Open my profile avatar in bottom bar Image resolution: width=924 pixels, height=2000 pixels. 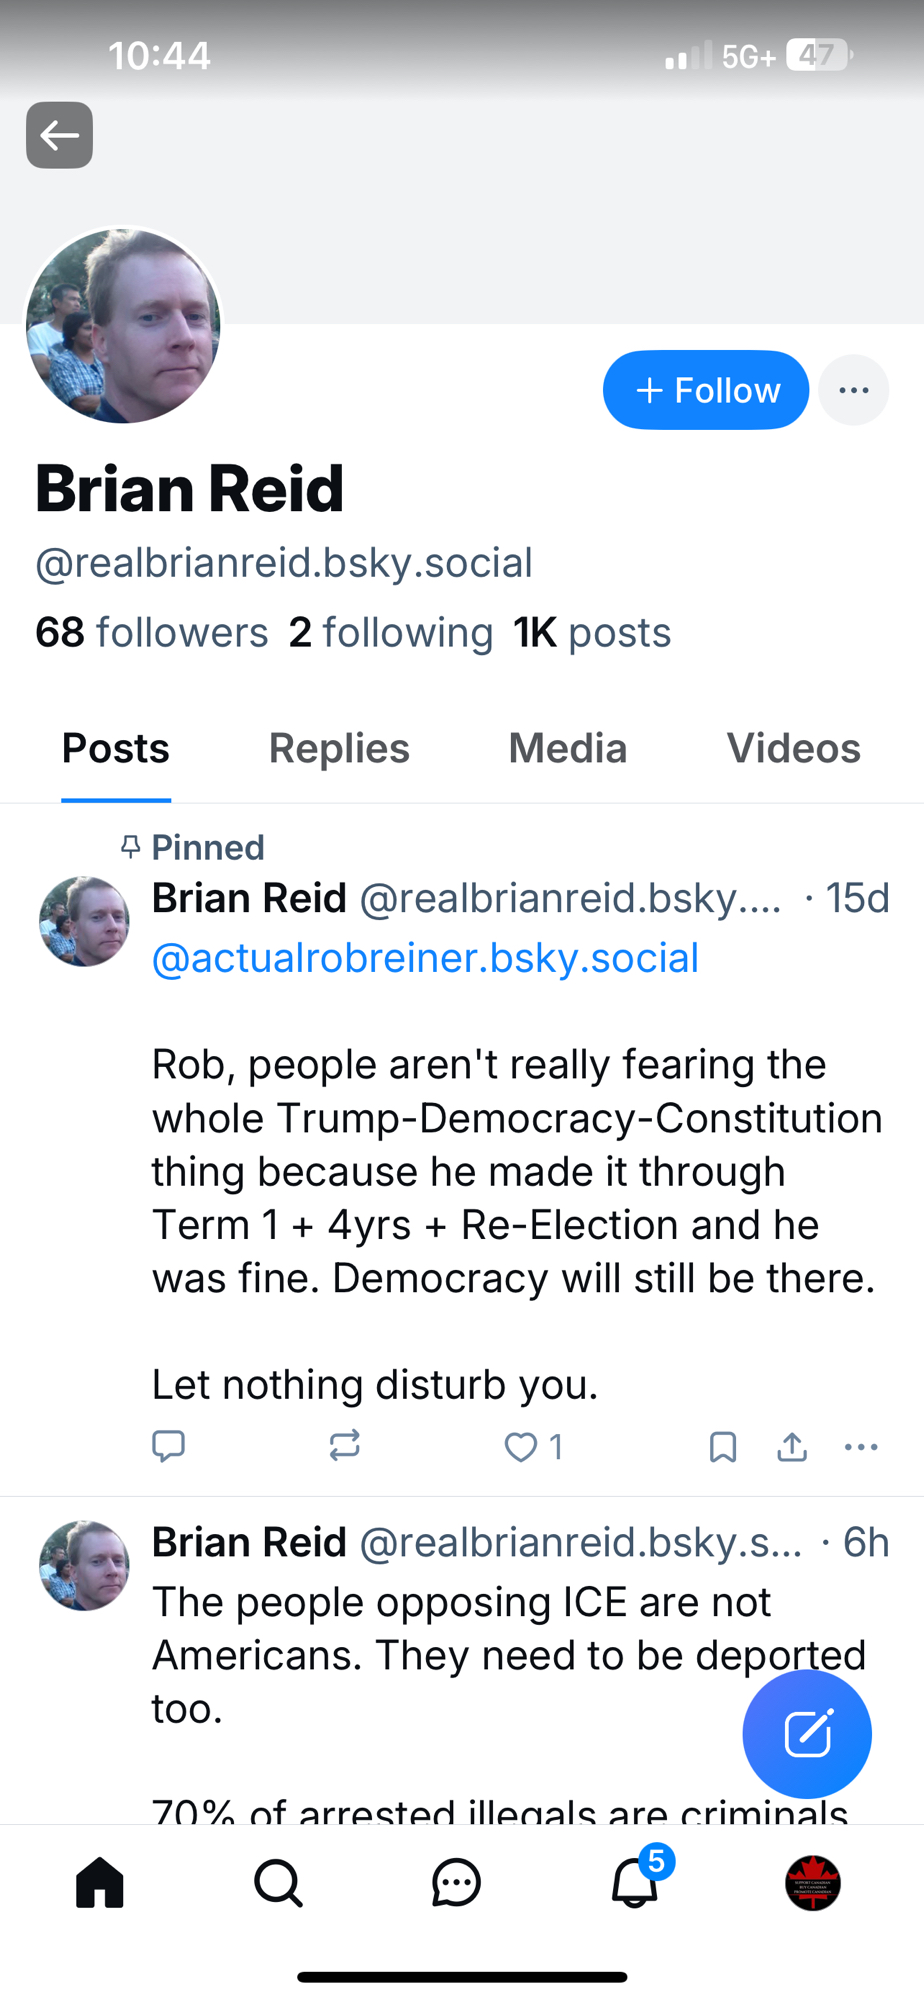pyautogui.click(x=813, y=1883)
